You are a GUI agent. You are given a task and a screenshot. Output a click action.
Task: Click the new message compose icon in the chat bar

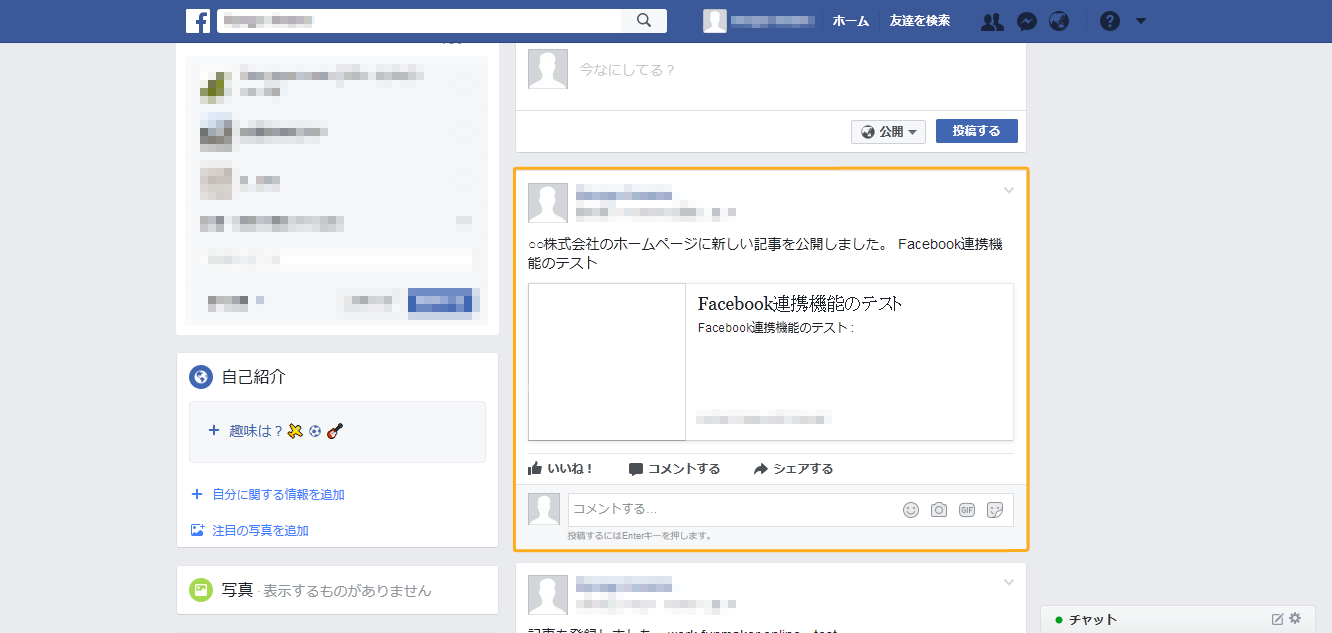(1277, 619)
